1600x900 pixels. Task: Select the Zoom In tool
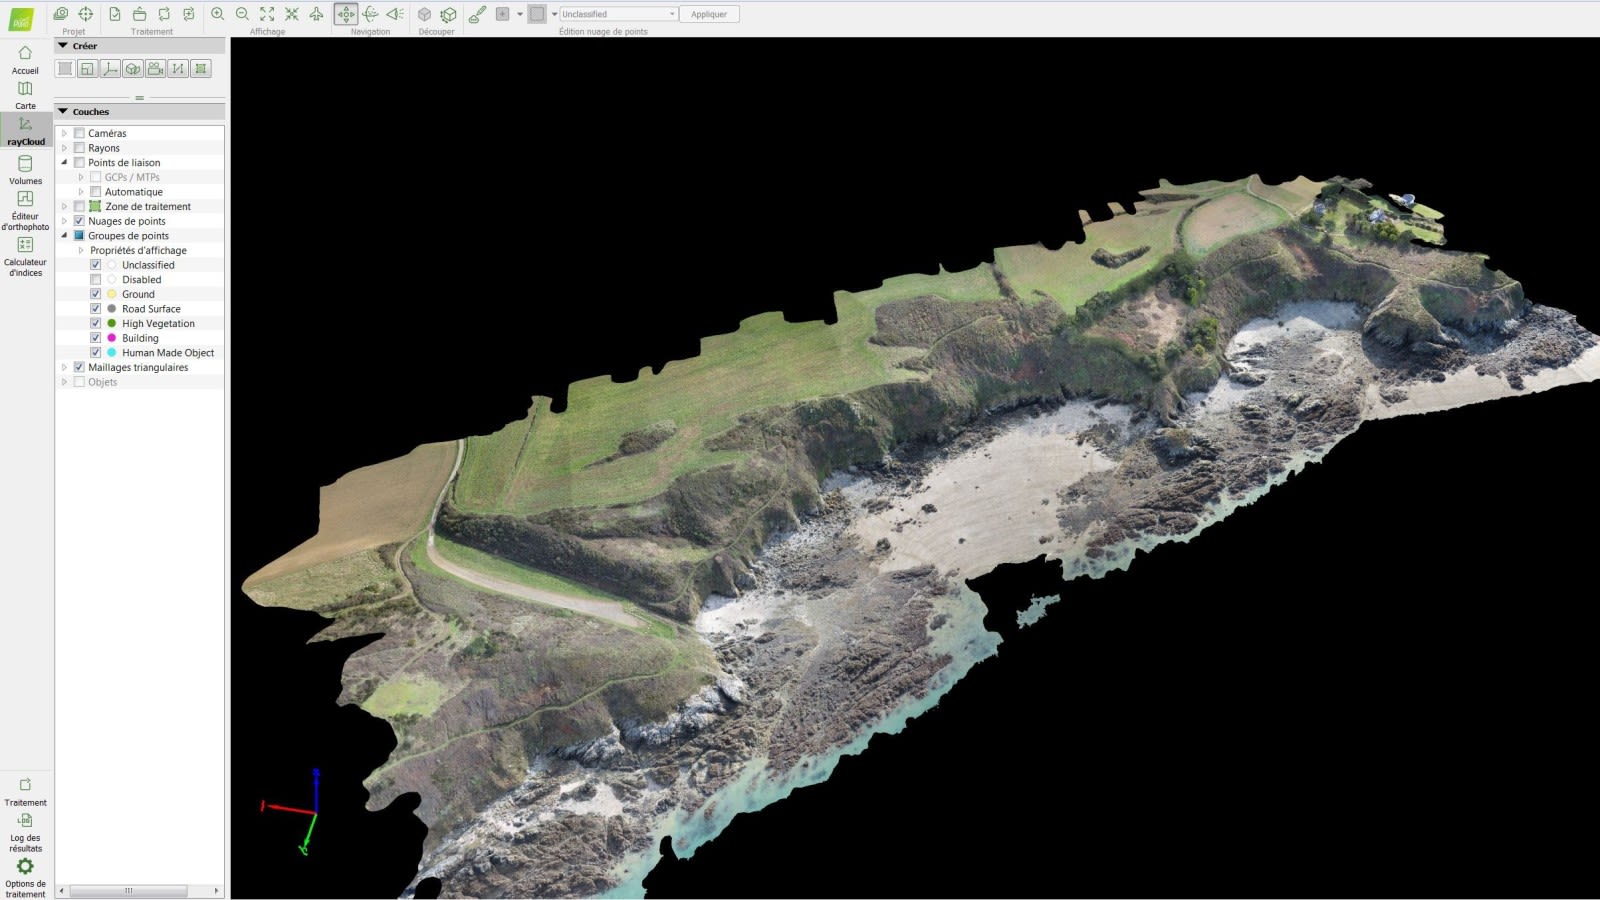point(218,14)
